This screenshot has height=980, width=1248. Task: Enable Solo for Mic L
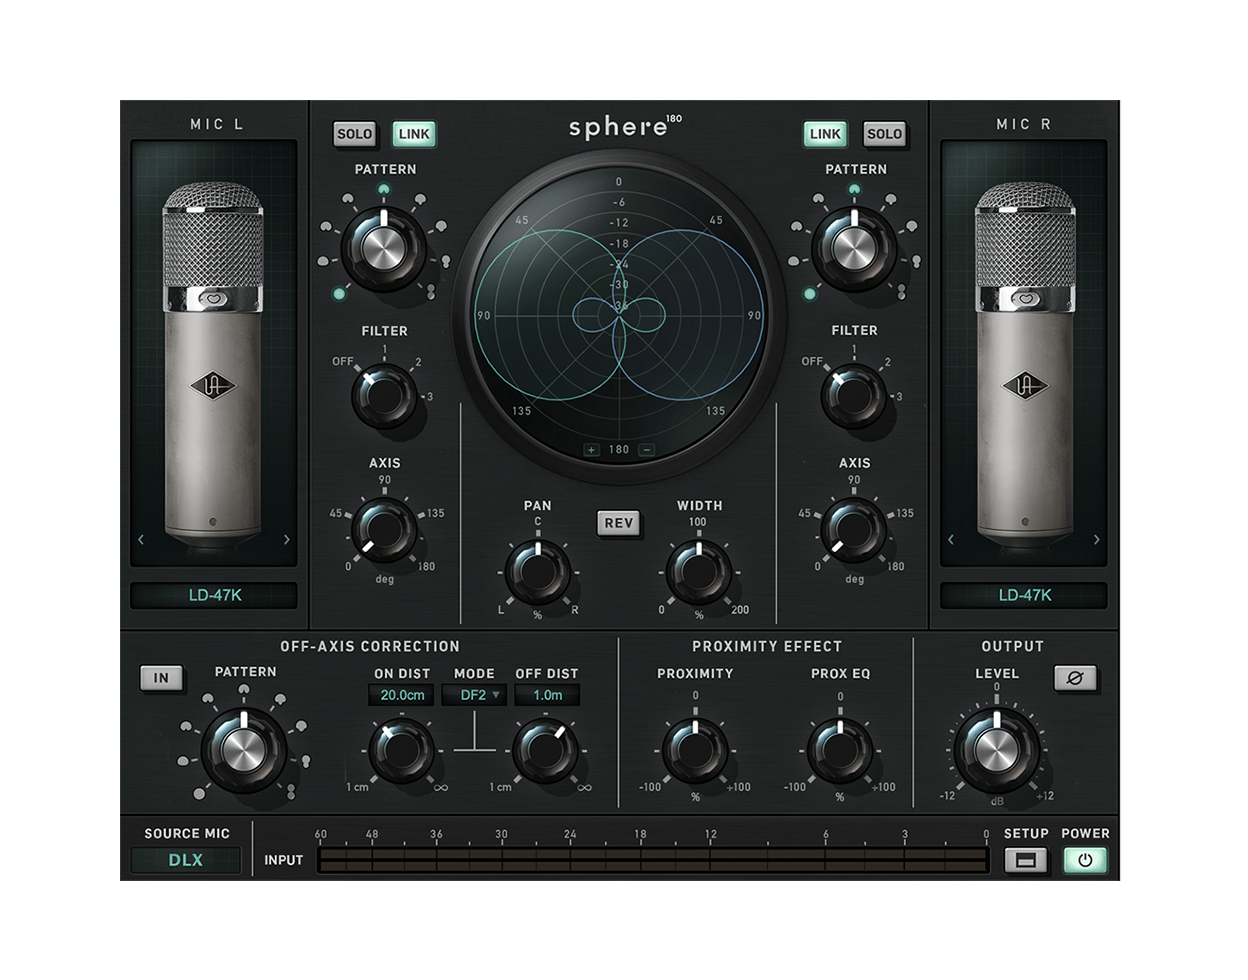pyautogui.click(x=354, y=134)
